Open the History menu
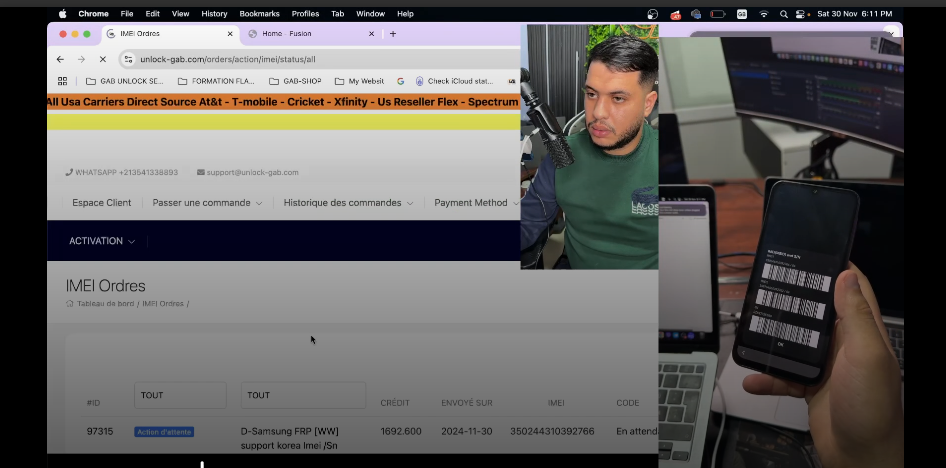The image size is (946, 468). point(214,14)
